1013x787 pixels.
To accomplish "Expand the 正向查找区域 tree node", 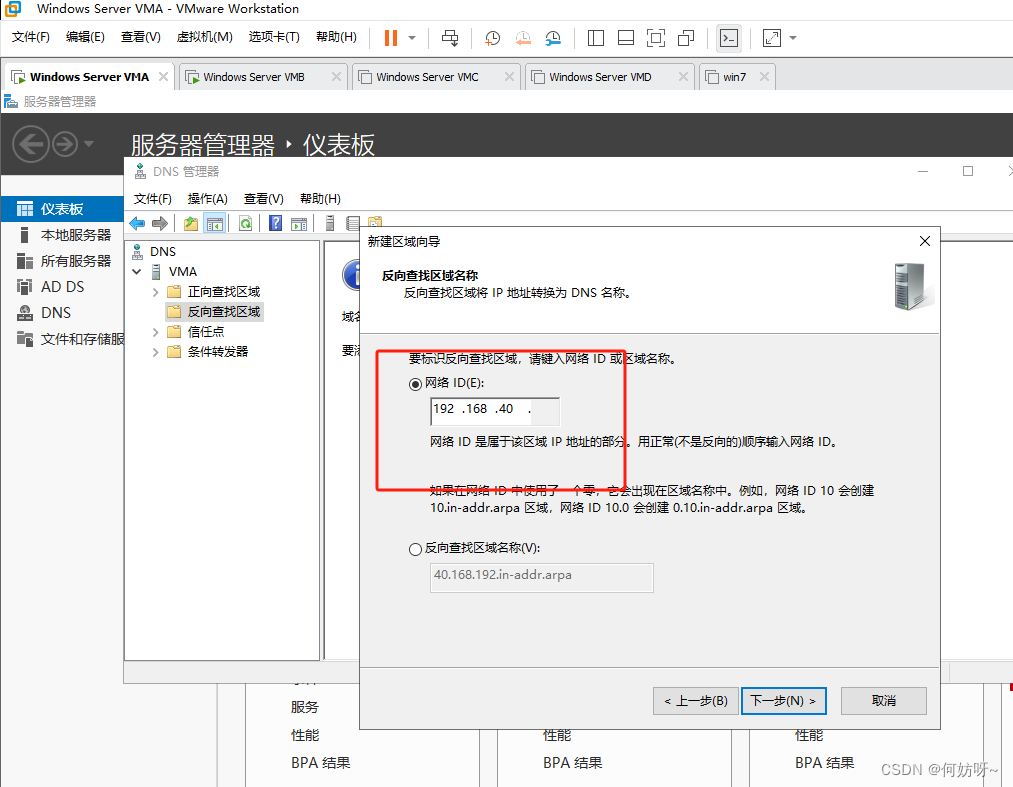I will [x=155, y=292].
